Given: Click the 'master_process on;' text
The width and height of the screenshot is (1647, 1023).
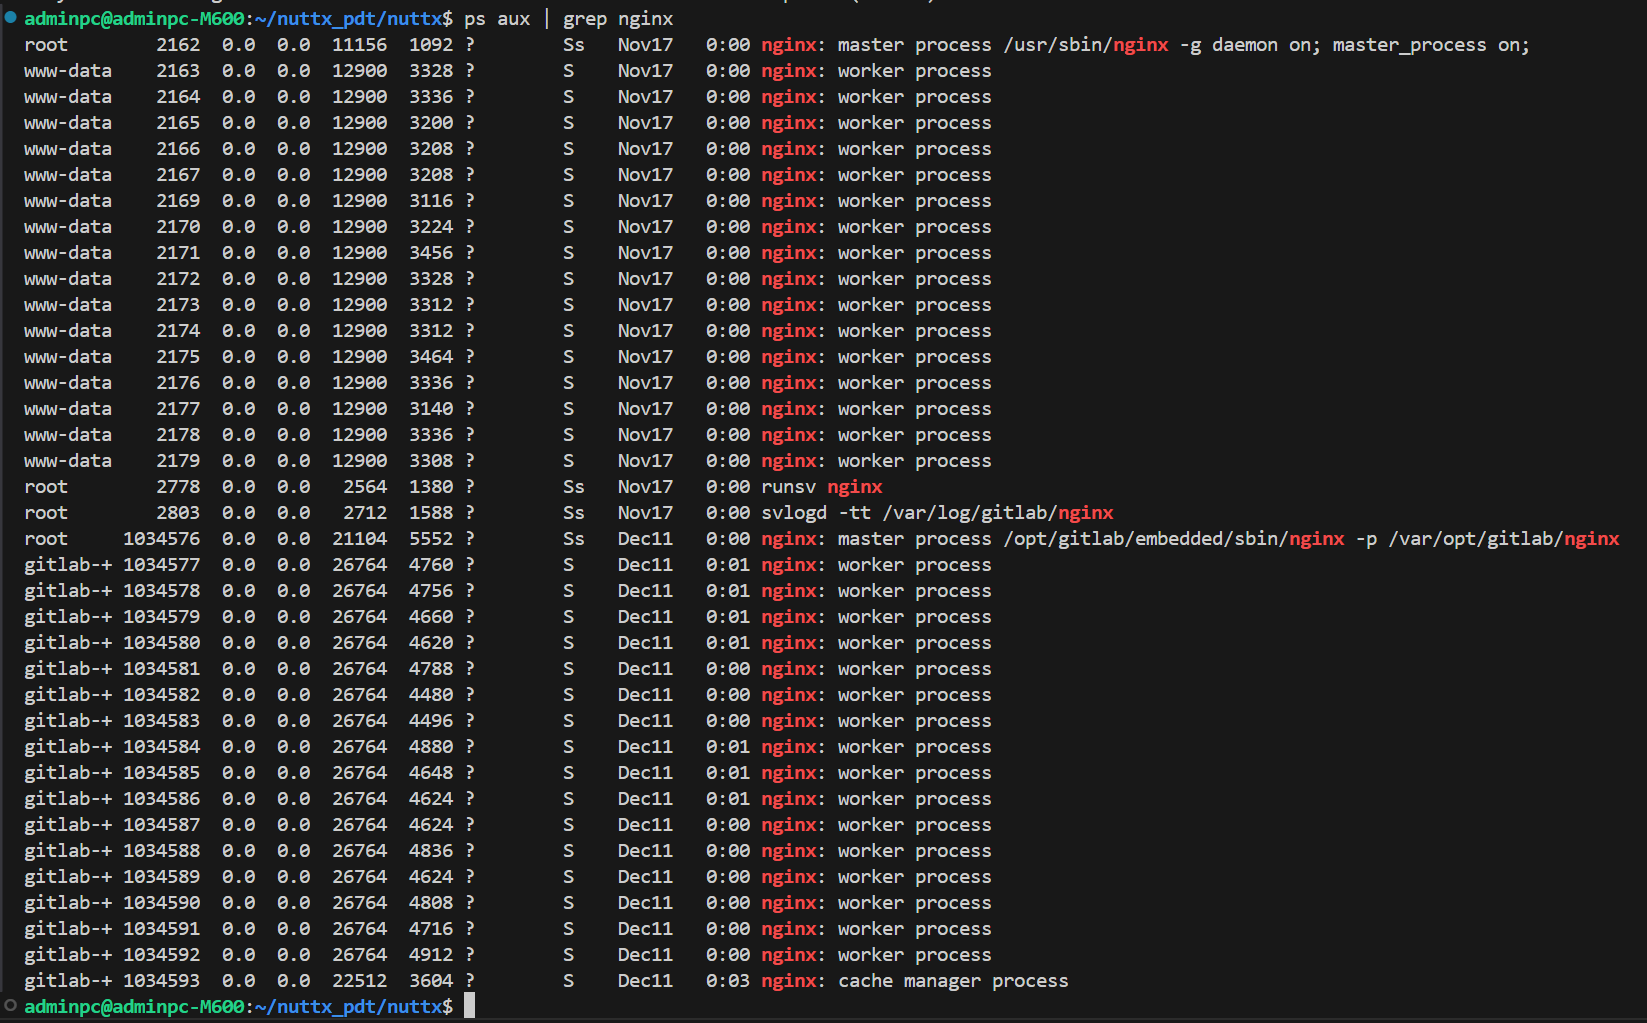Looking at the screenshot, I should (1430, 45).
